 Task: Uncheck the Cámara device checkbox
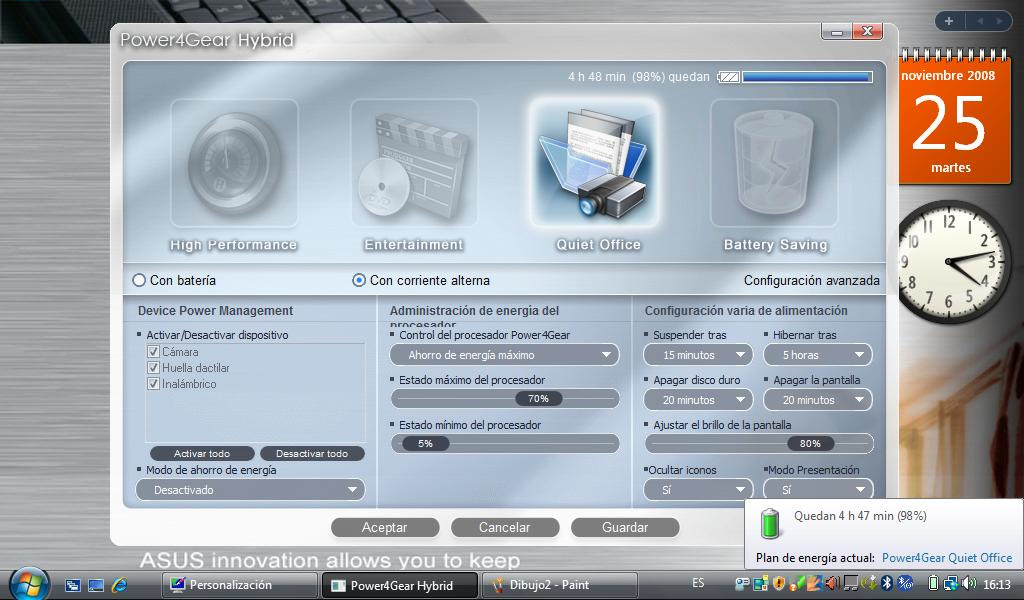click(x=154, y=352)
